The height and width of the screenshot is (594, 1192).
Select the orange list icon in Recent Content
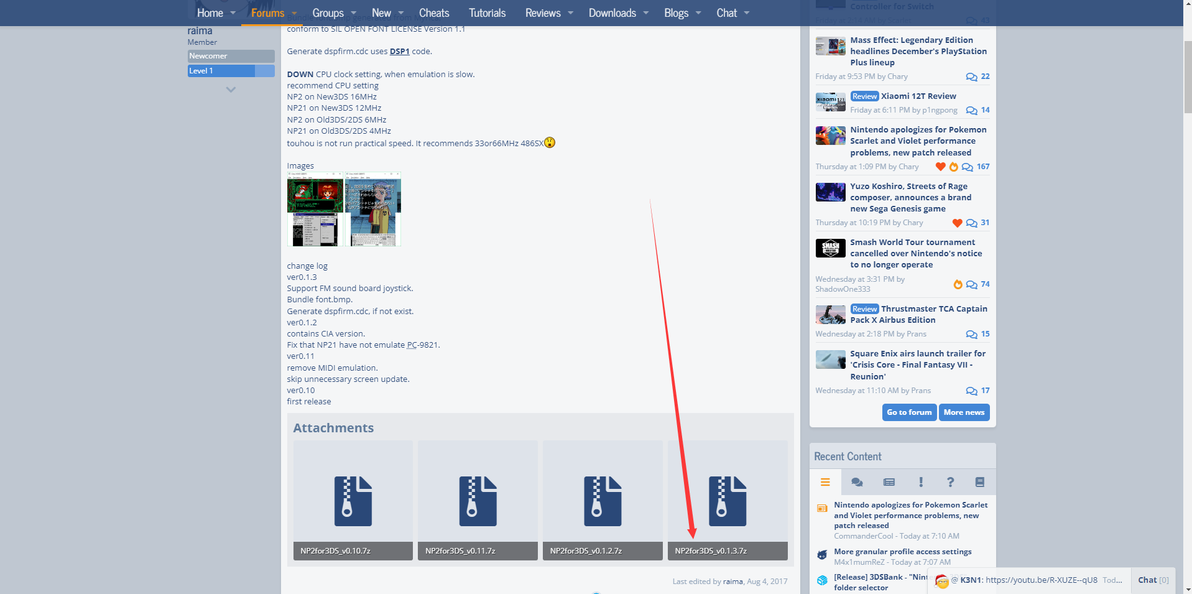pyautogui.click(x=826, y=482)
